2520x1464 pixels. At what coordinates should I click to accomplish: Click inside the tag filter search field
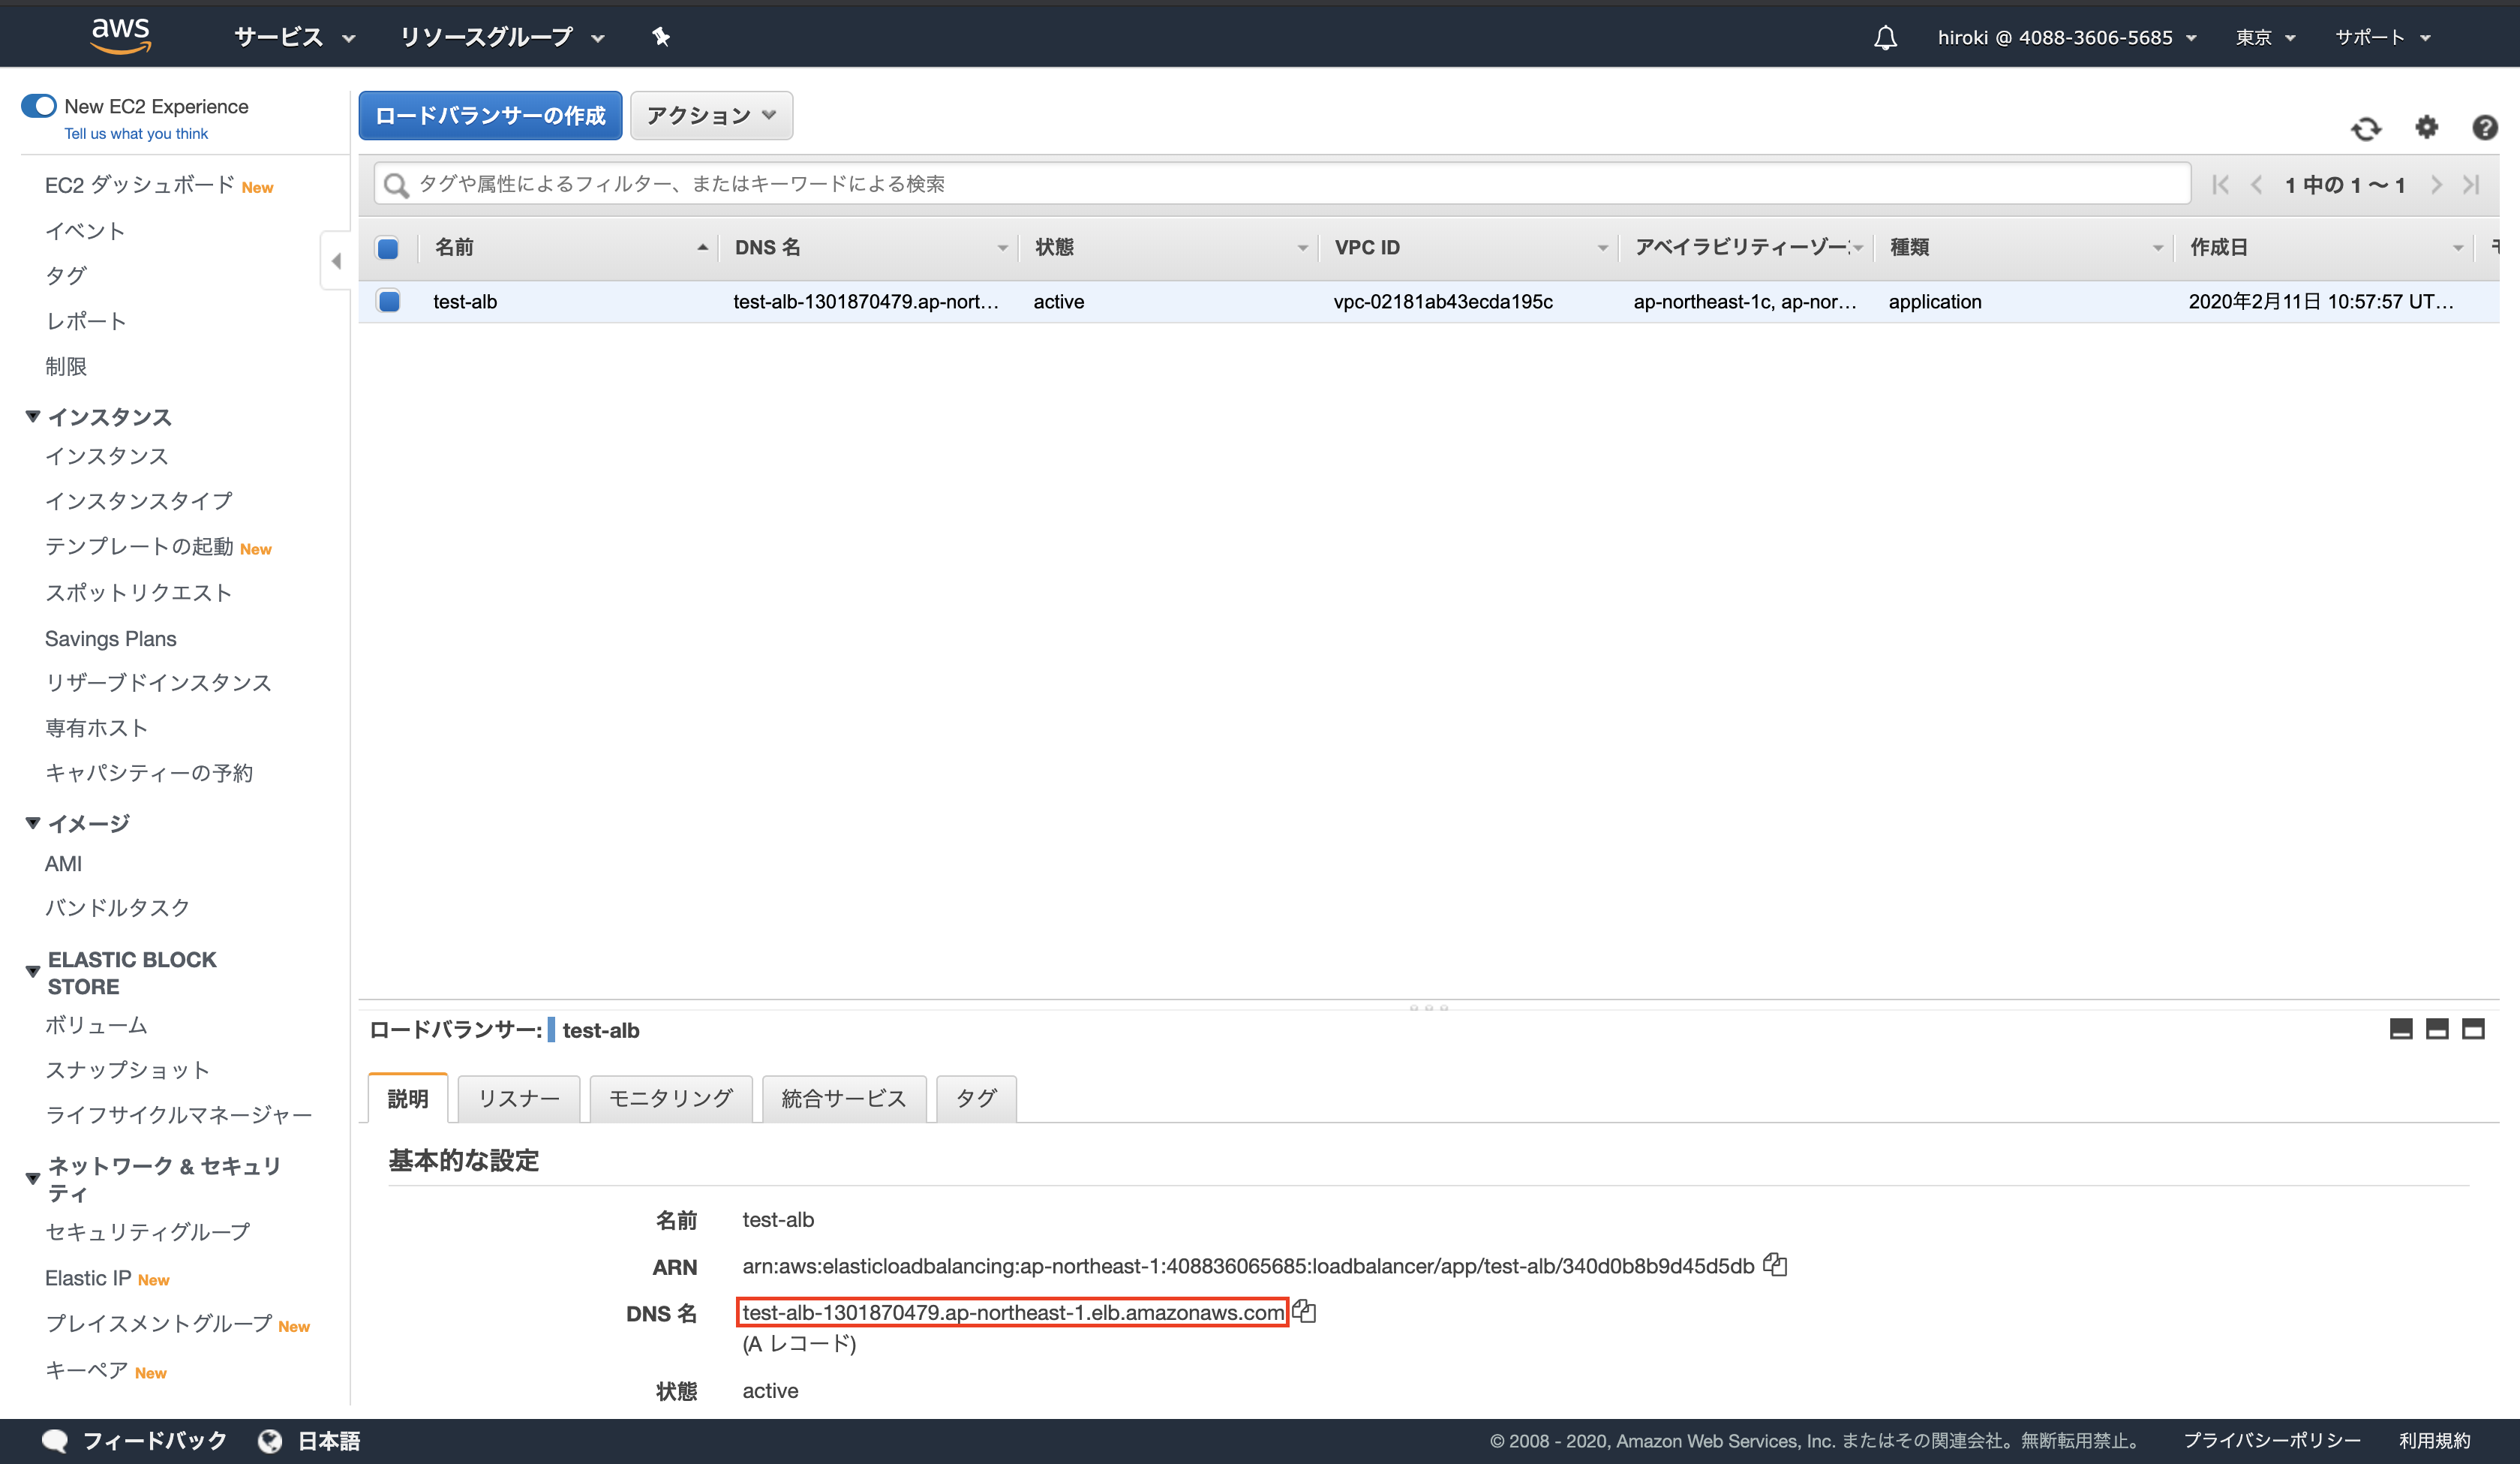1000,183
